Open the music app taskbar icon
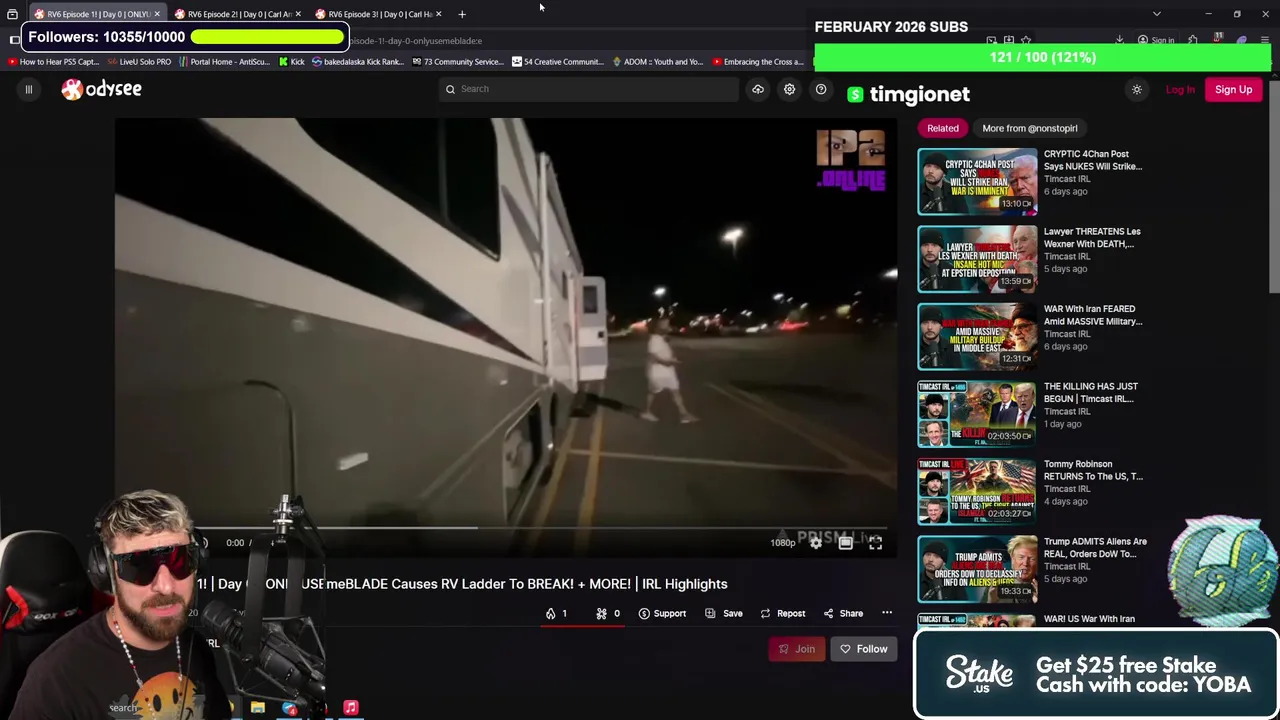 click(x=351, y=708)
